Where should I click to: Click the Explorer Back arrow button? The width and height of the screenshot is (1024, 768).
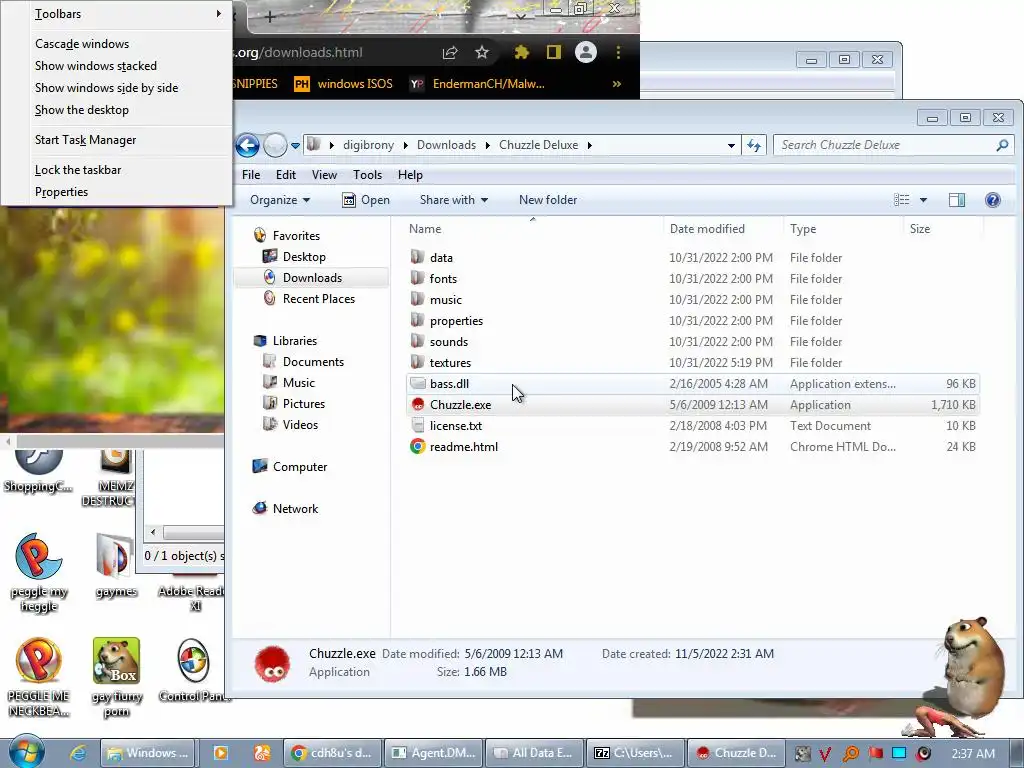coord(248,145)
